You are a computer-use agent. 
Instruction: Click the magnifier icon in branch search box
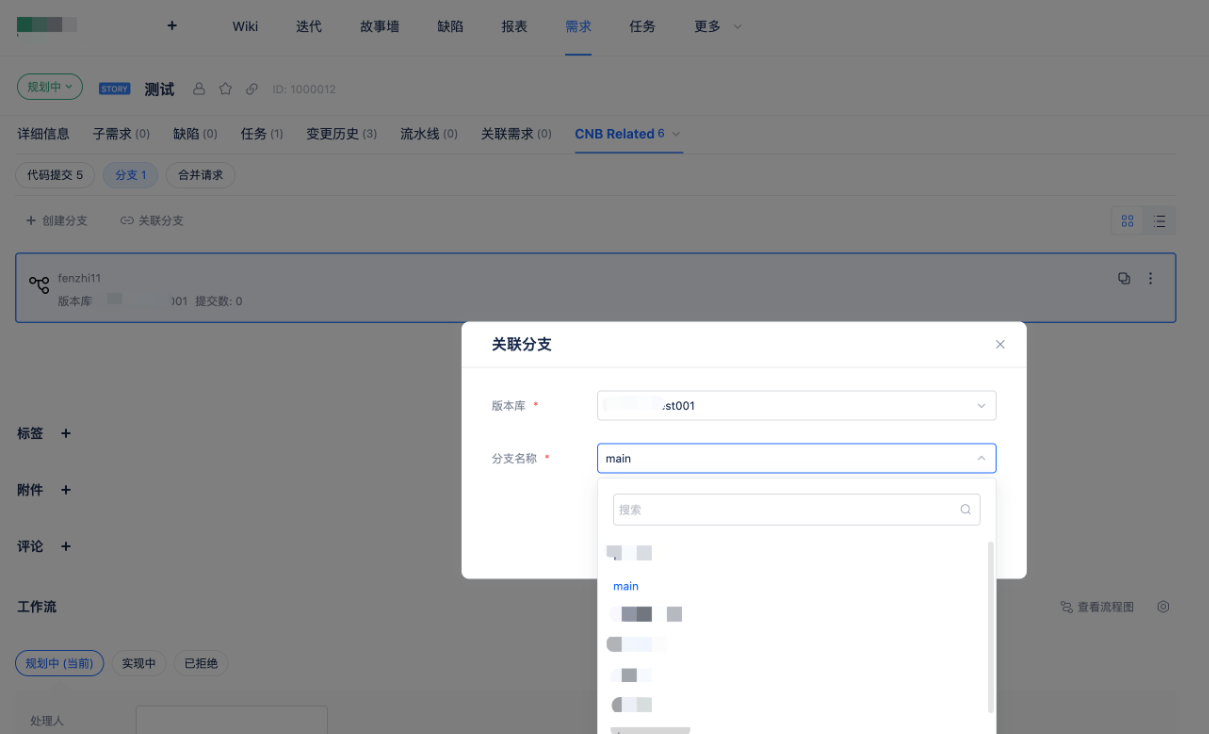pyautogui.click(x=965, y=509)
